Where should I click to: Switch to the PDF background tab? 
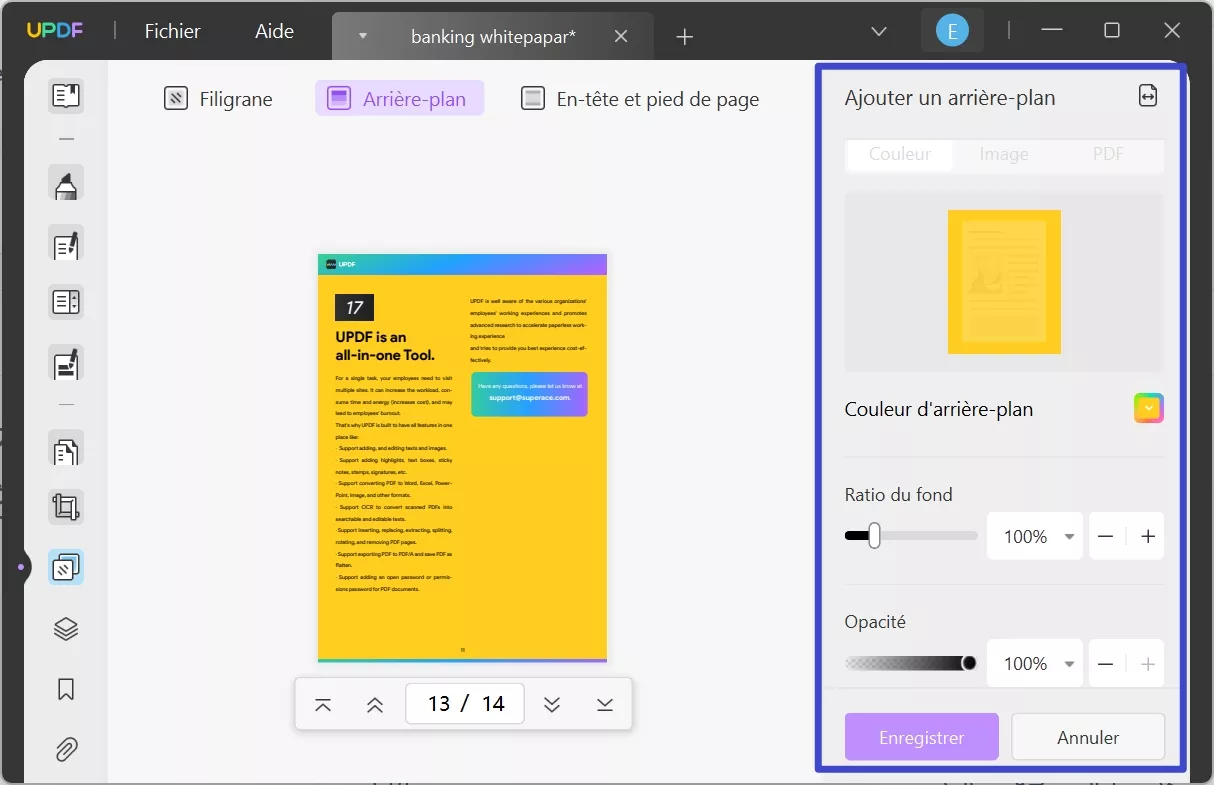pos(1108,154)
